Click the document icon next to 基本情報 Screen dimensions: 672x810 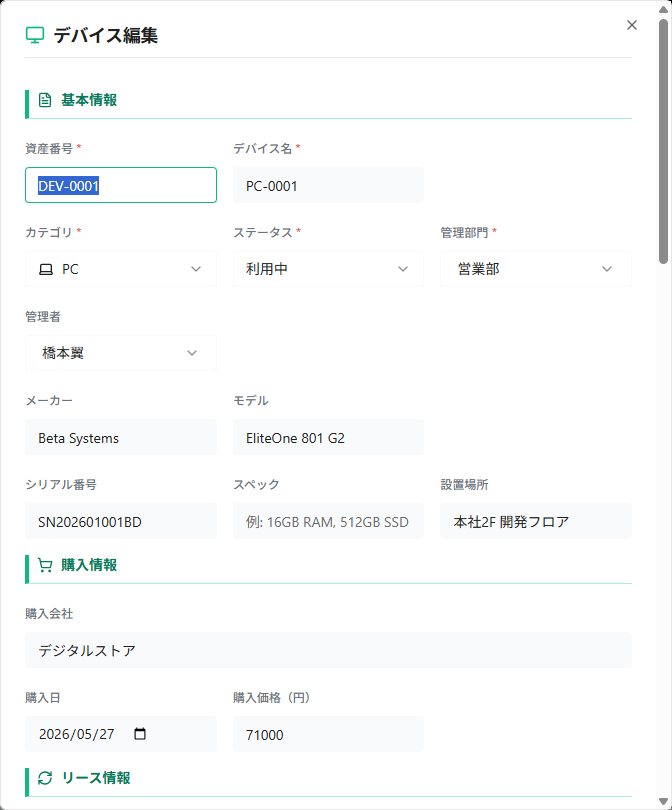[45, 100]
